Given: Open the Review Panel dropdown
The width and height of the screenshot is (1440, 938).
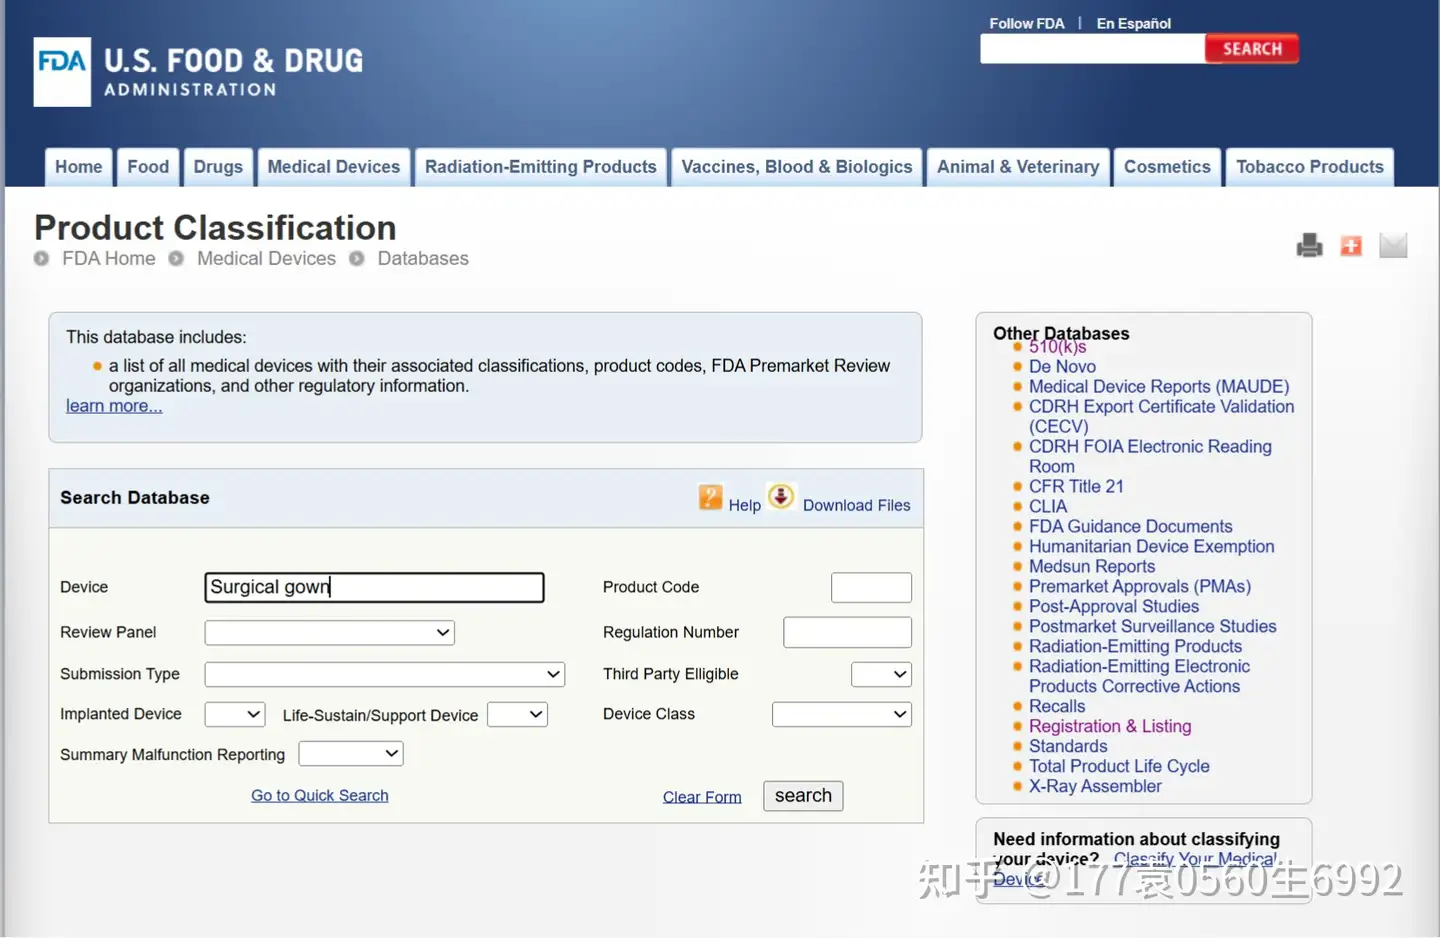Looking at the screenshot, I should [330, 633].
